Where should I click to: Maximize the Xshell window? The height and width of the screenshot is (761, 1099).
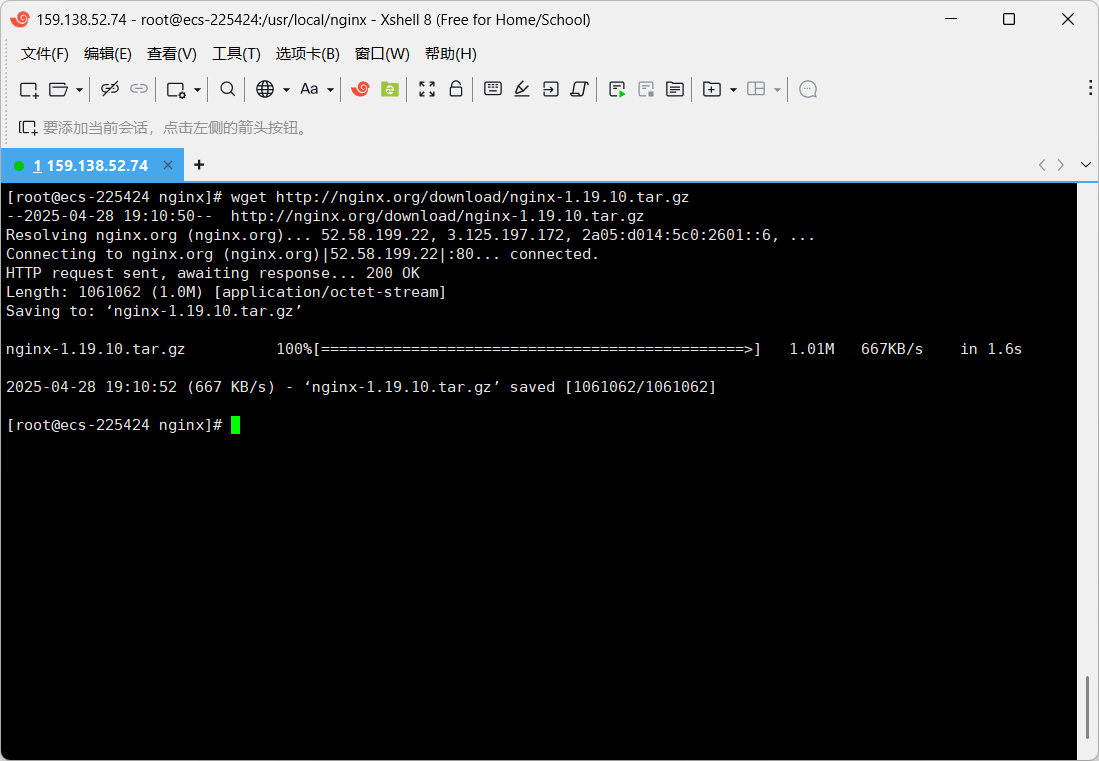1009,19
